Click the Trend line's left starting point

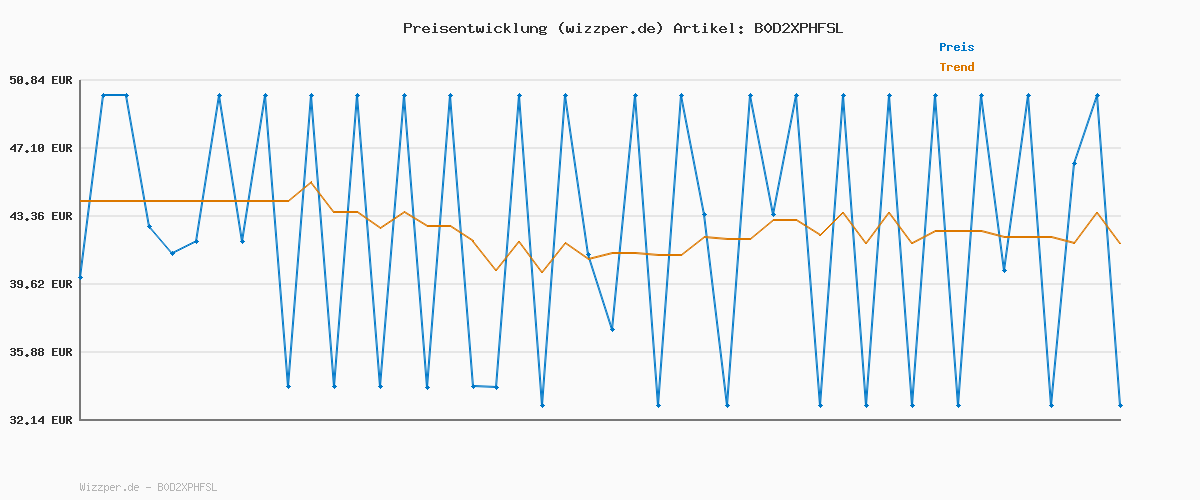(x=81, y=201)
